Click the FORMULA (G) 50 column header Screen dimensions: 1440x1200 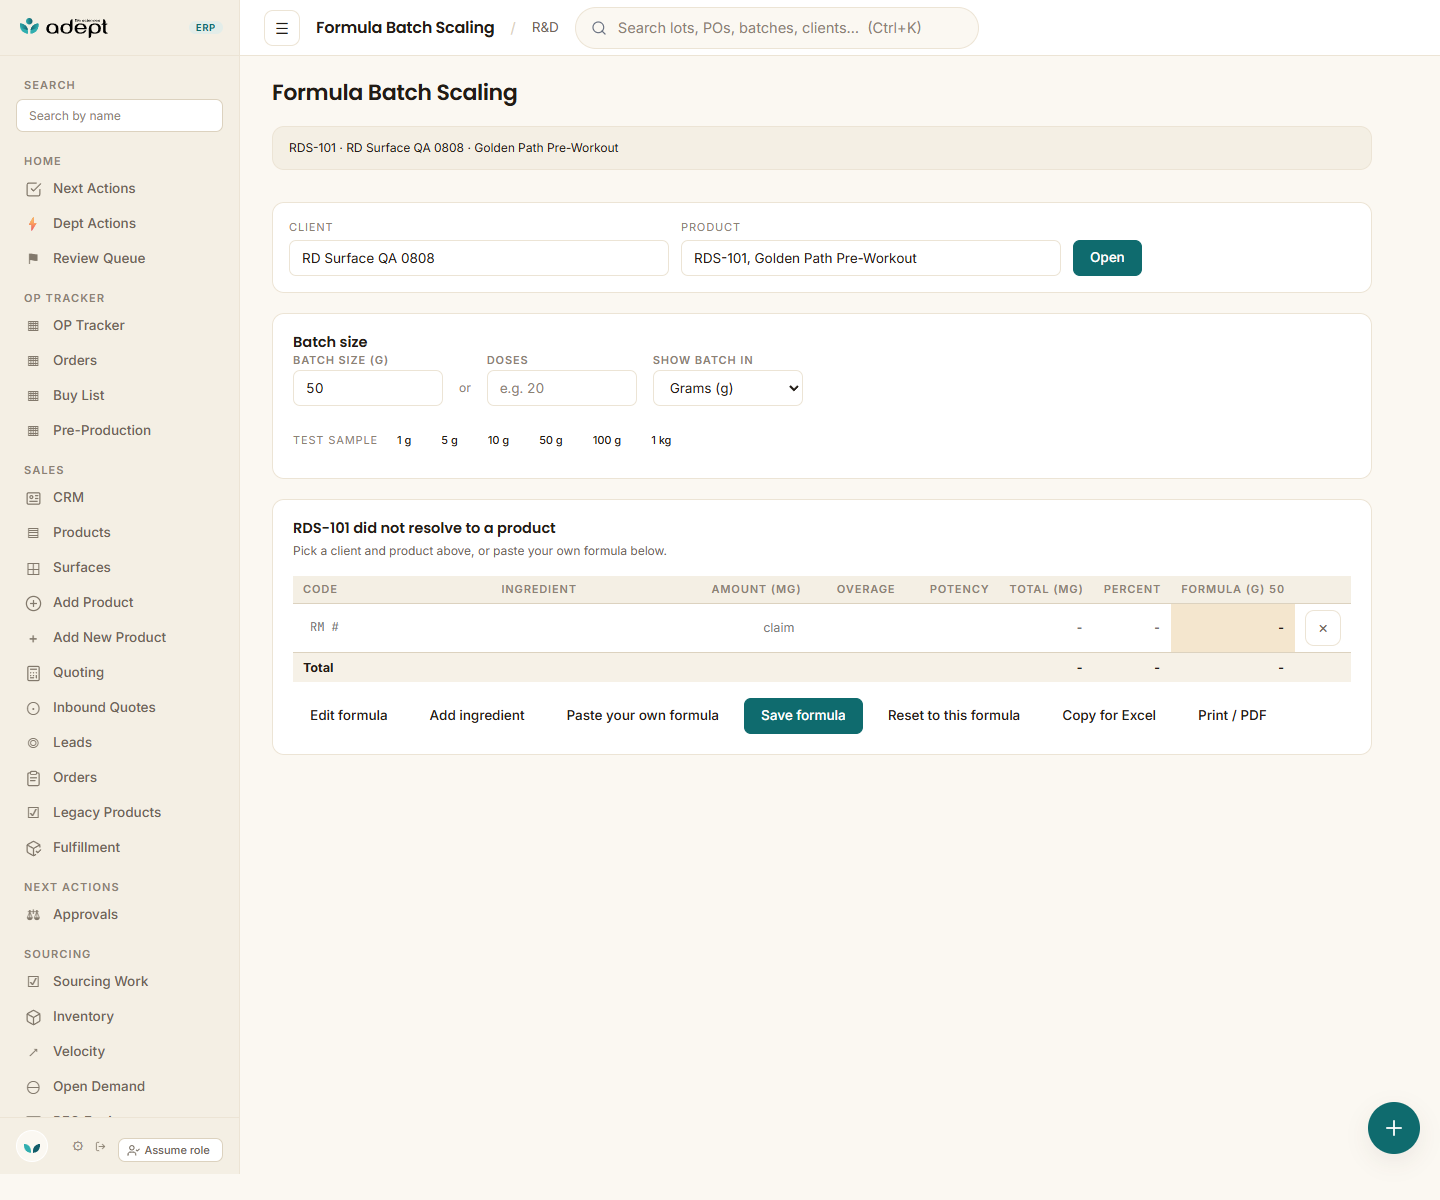tap(1233, 590)
